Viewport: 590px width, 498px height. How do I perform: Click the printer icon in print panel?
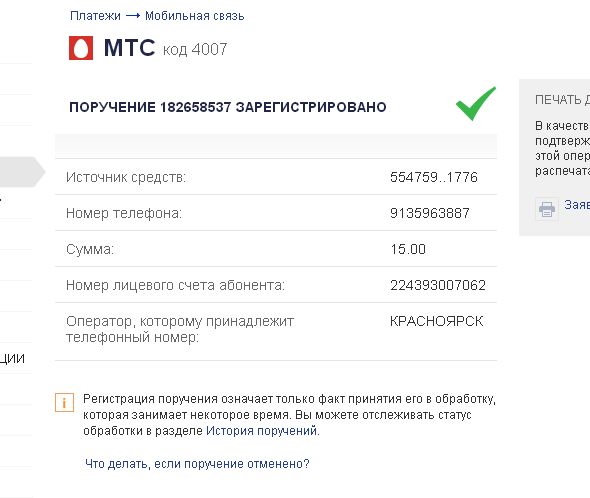point(547,209)
